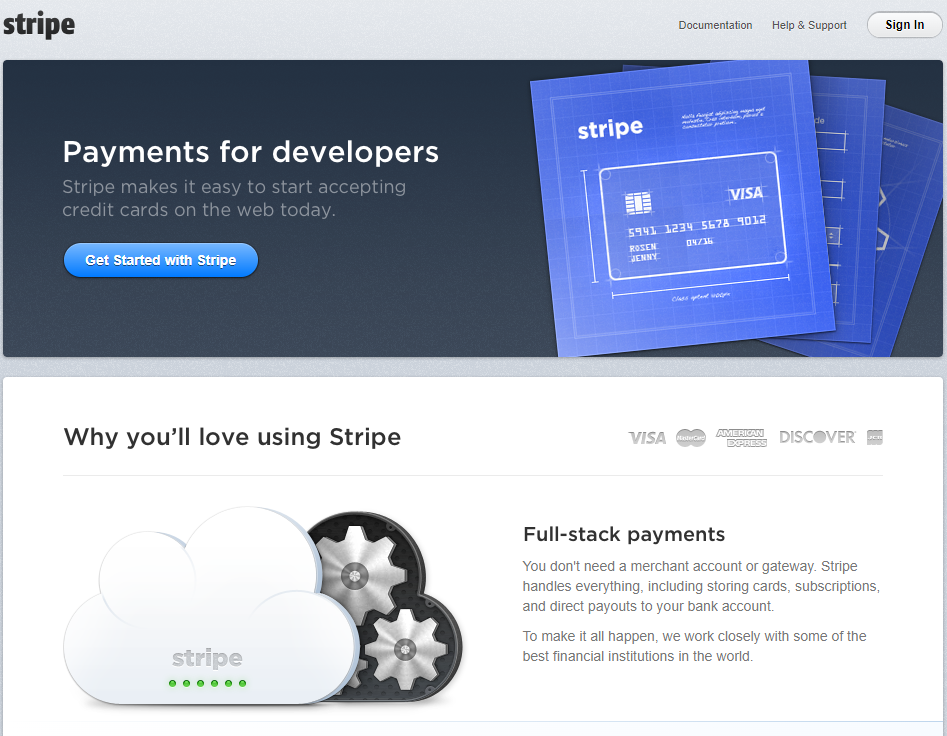The height and width of the screenshot is (736, 947).
Task: Click Why you'll love using Stripe heading
Action: (x=232, y=437)
